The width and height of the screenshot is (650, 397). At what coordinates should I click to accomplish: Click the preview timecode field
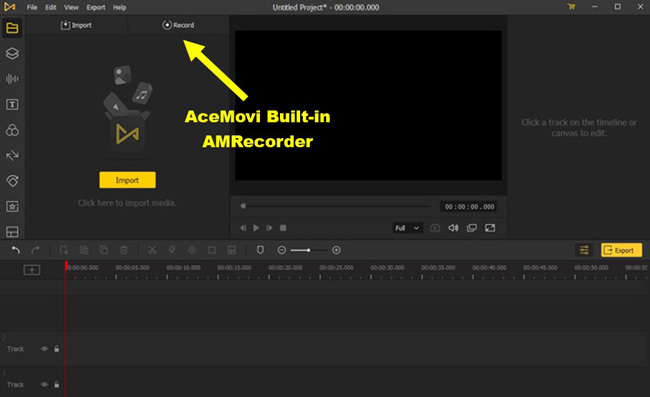click(x=469, y=206)
